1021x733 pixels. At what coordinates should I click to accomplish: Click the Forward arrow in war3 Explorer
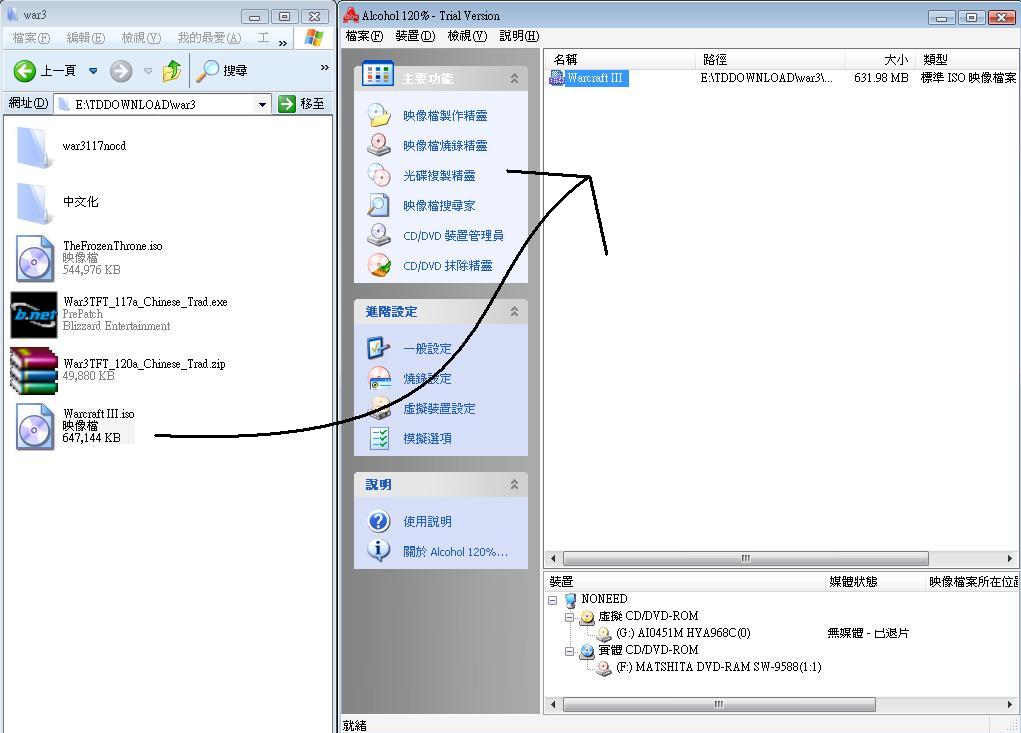click(x=120, y=70)
